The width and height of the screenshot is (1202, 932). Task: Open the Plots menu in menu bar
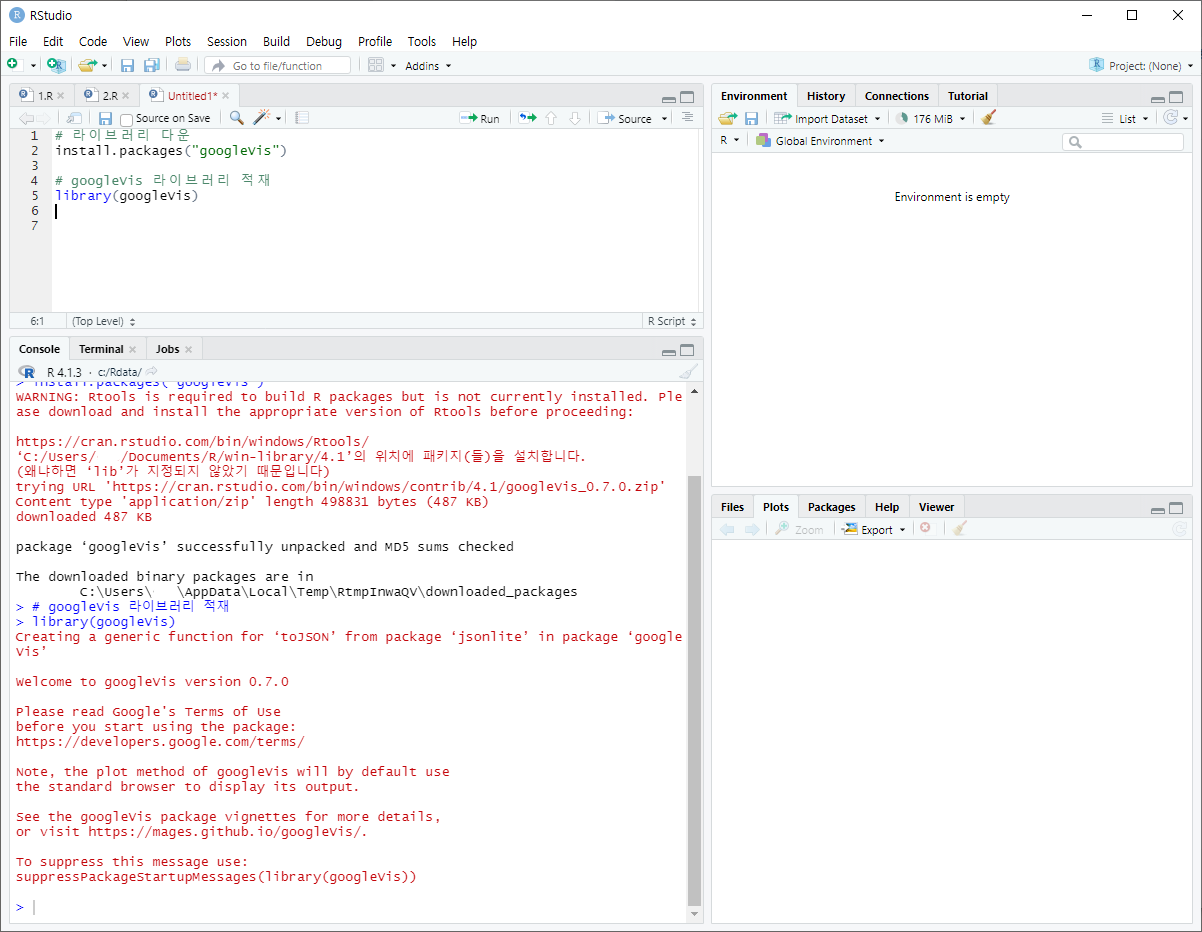pyautogui.click(x=178, y=42)
